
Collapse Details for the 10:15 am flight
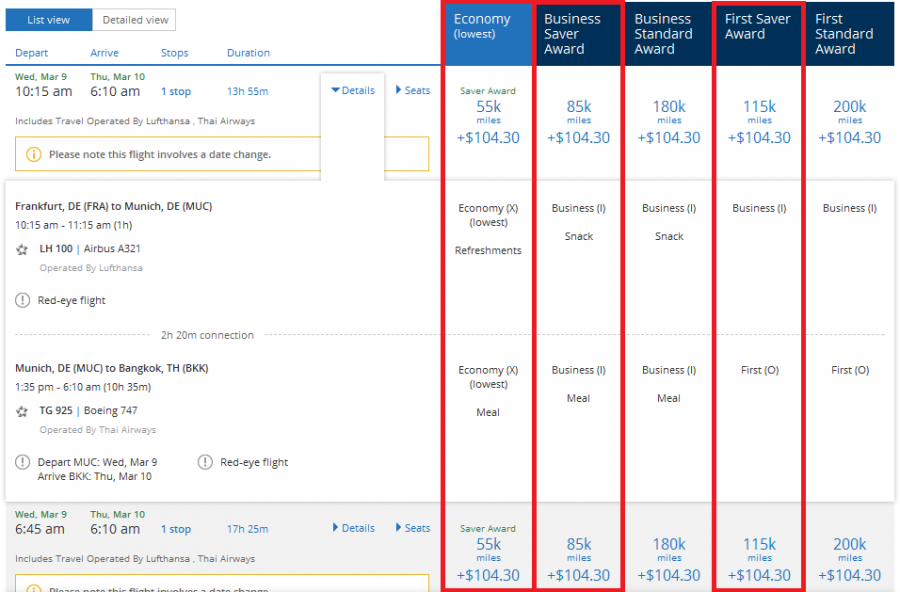tap(352, 90)
